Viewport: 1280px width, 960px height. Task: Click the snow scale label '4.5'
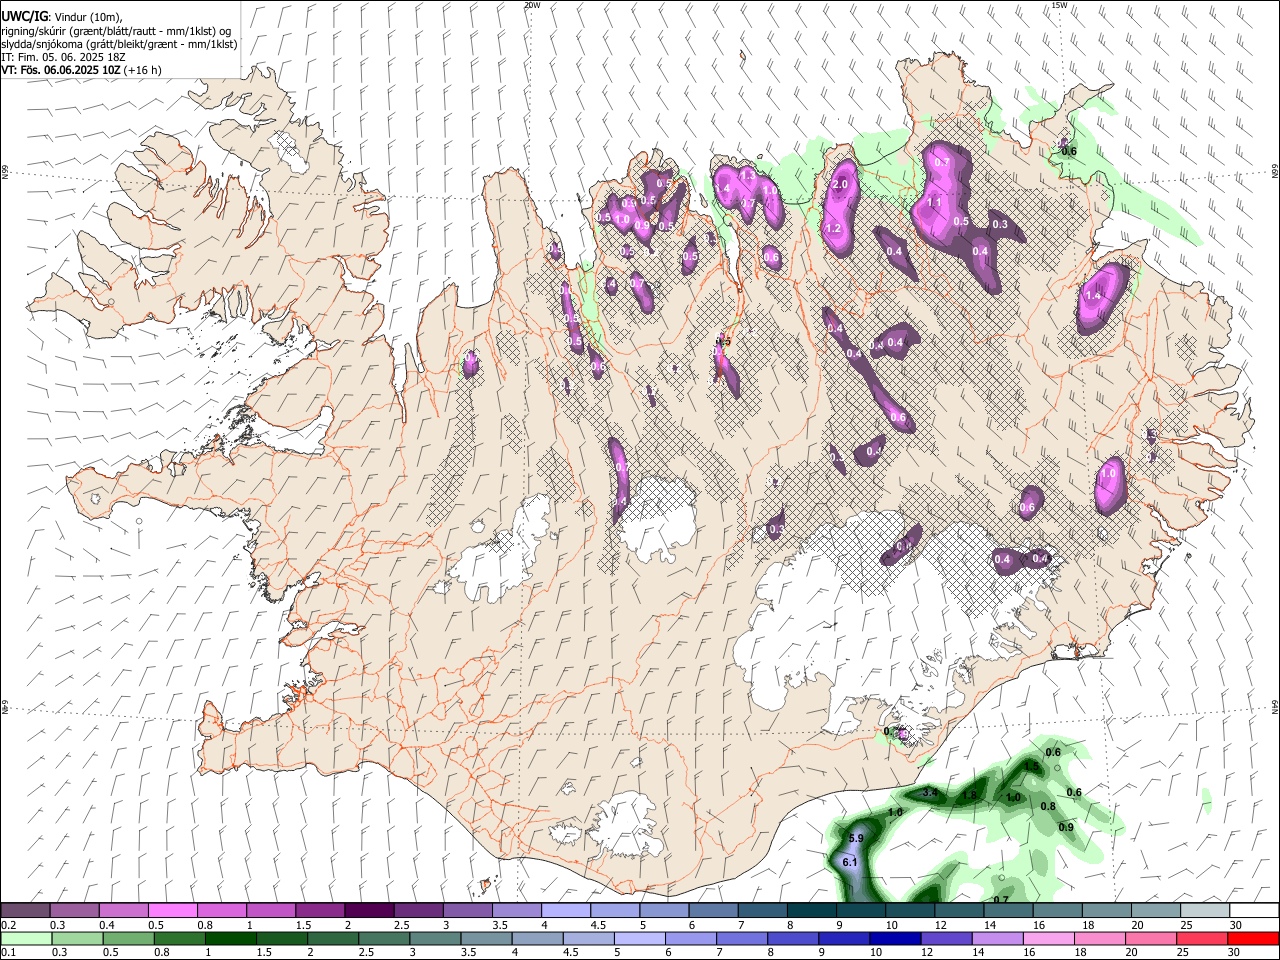tap(598, 925)
